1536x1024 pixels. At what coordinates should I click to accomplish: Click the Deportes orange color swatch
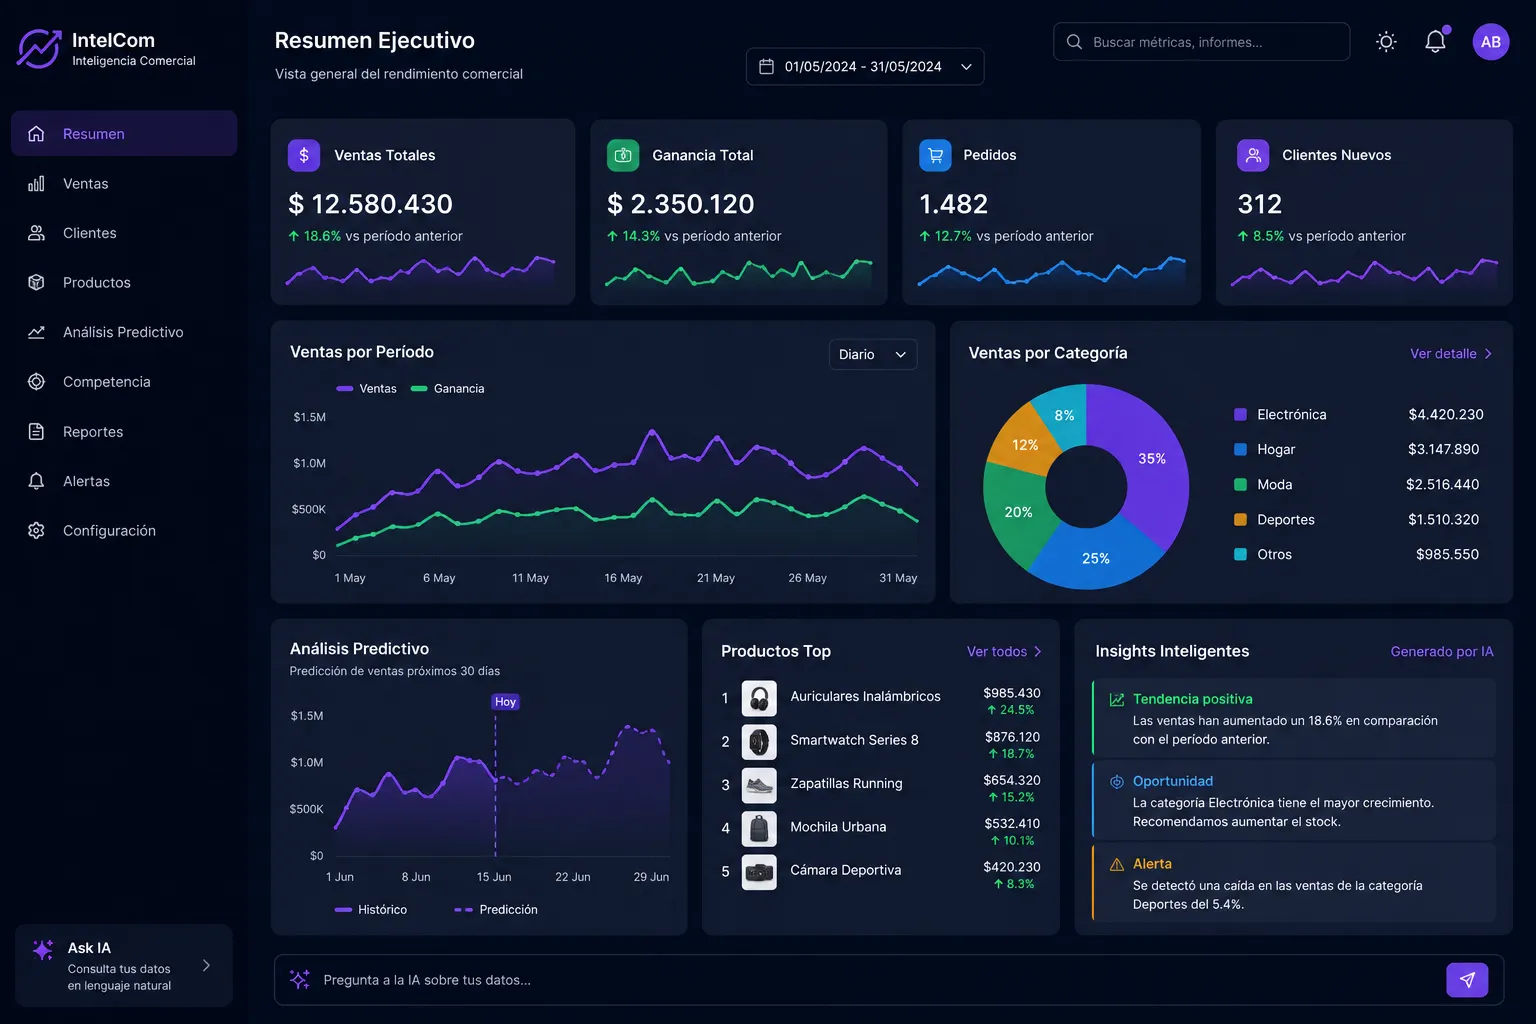pos(1240,520)
